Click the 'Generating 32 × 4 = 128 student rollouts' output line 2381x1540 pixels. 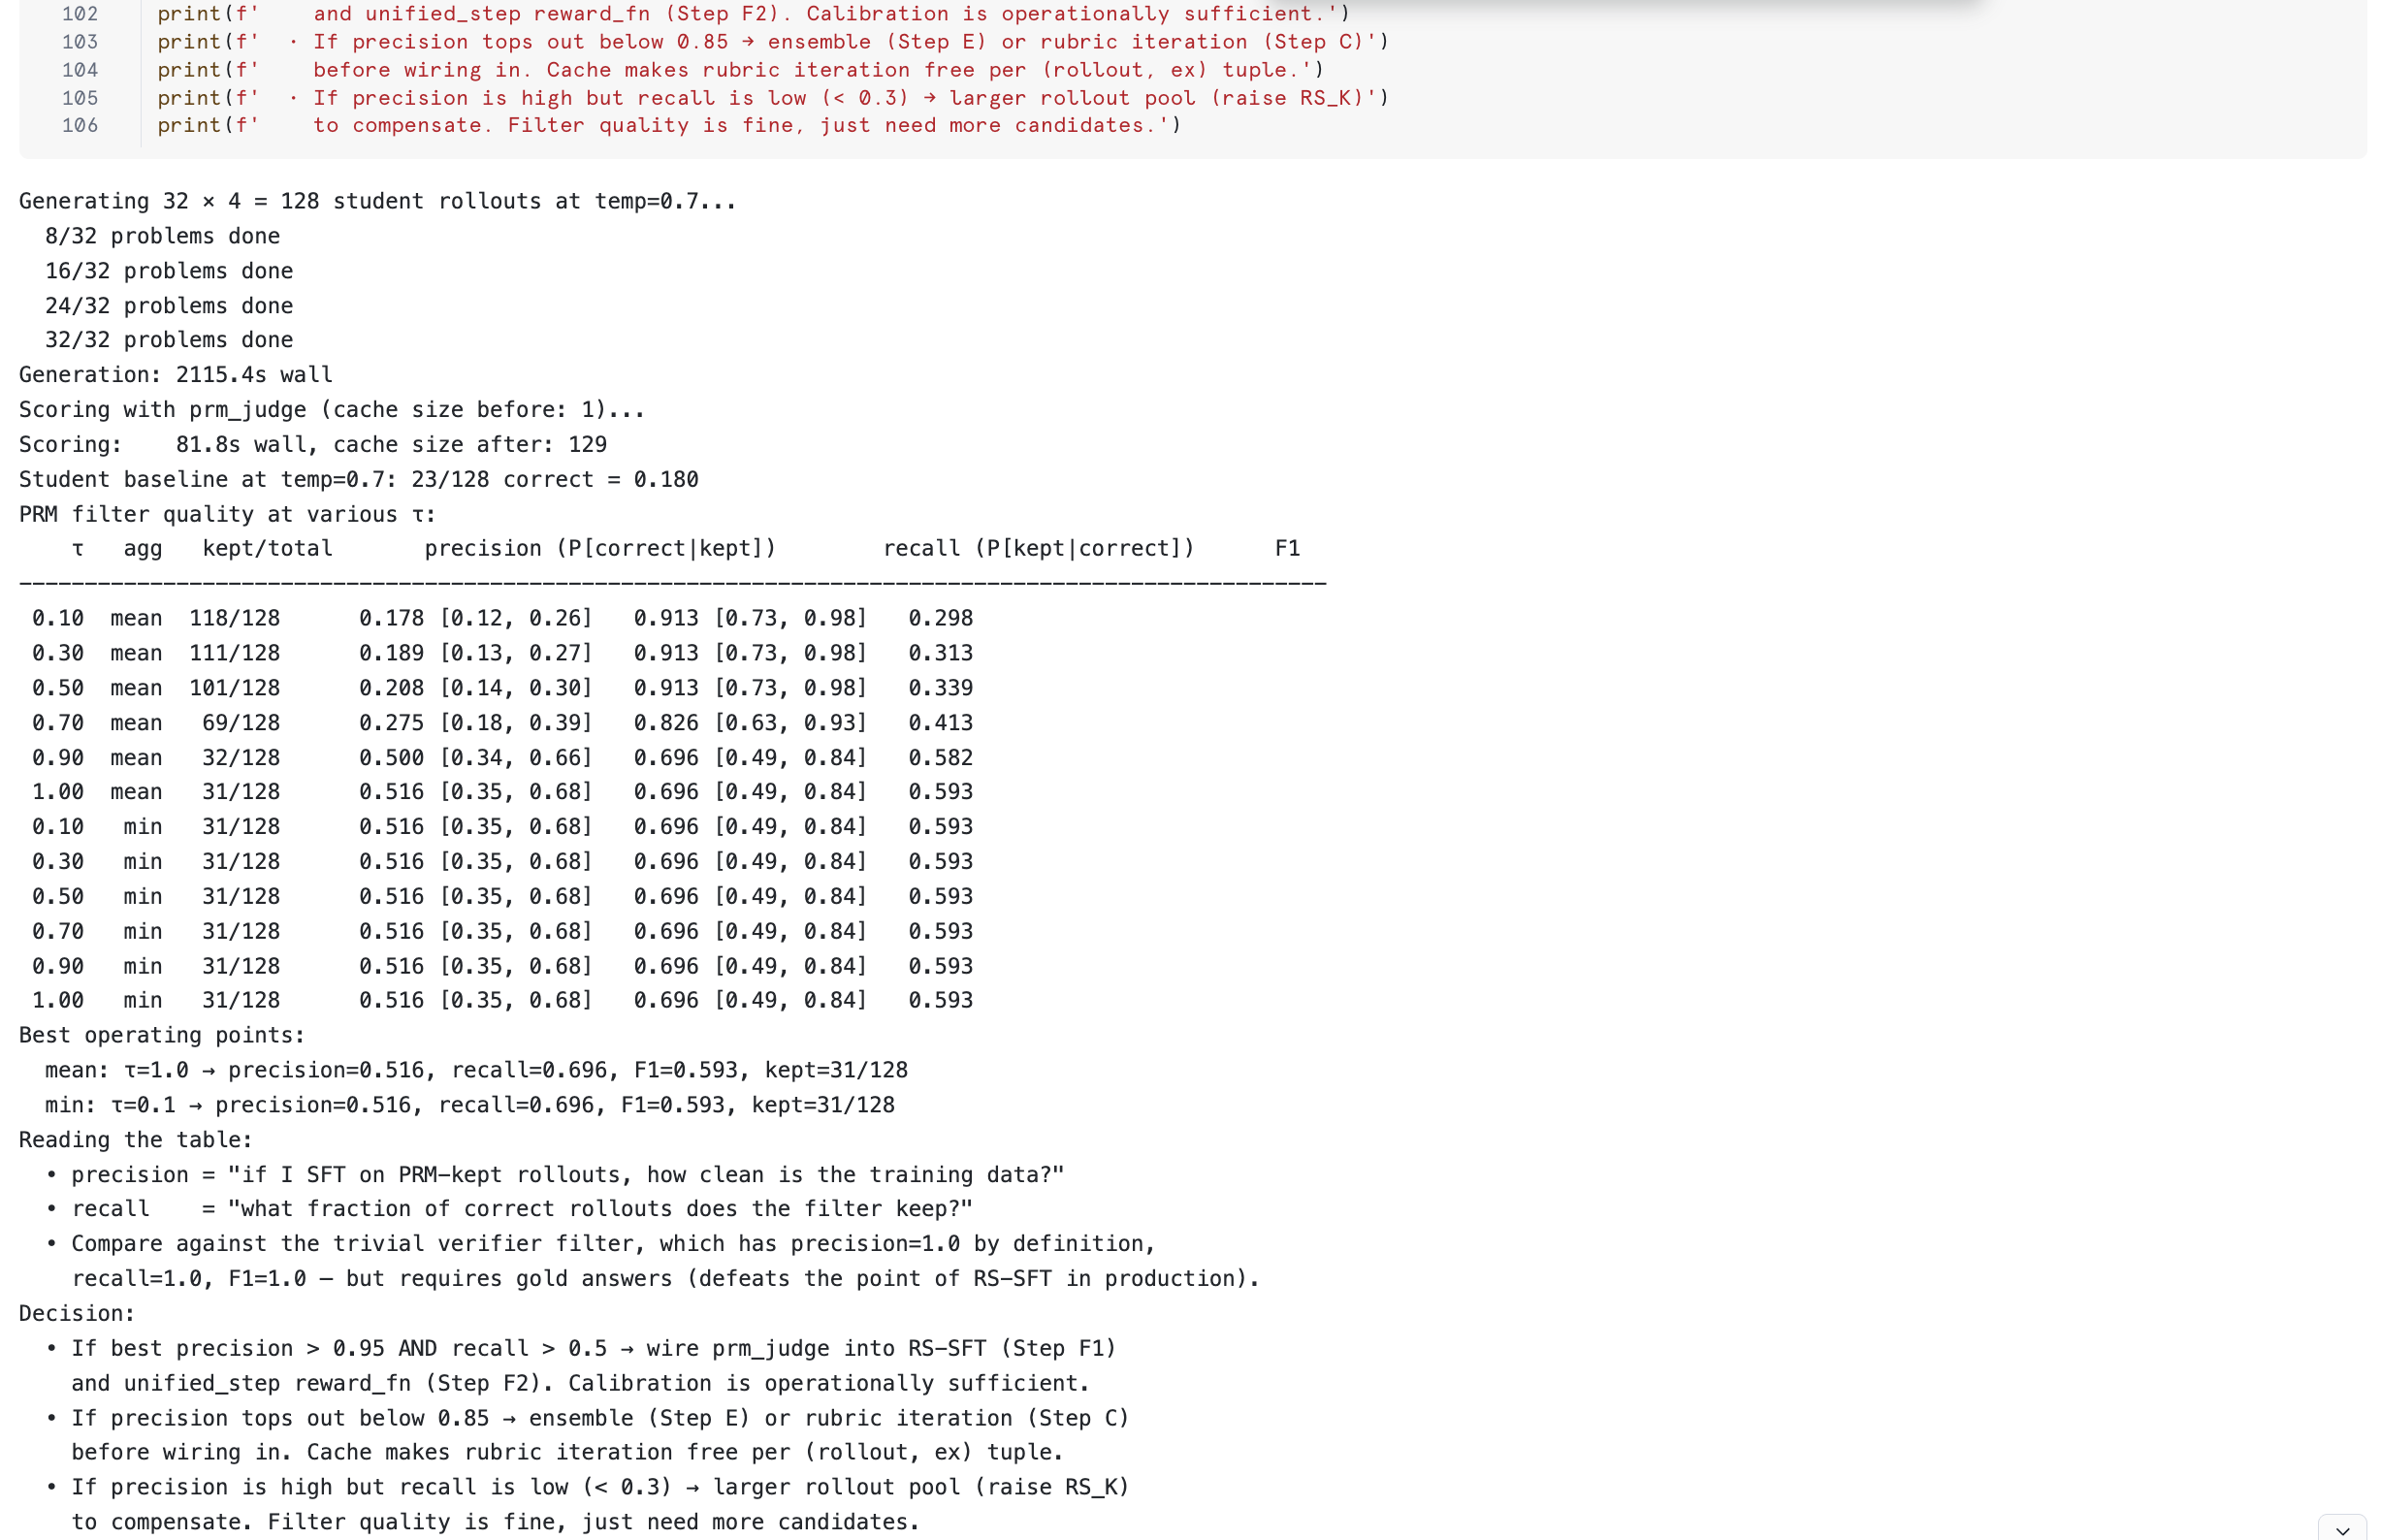pos(377,201)
